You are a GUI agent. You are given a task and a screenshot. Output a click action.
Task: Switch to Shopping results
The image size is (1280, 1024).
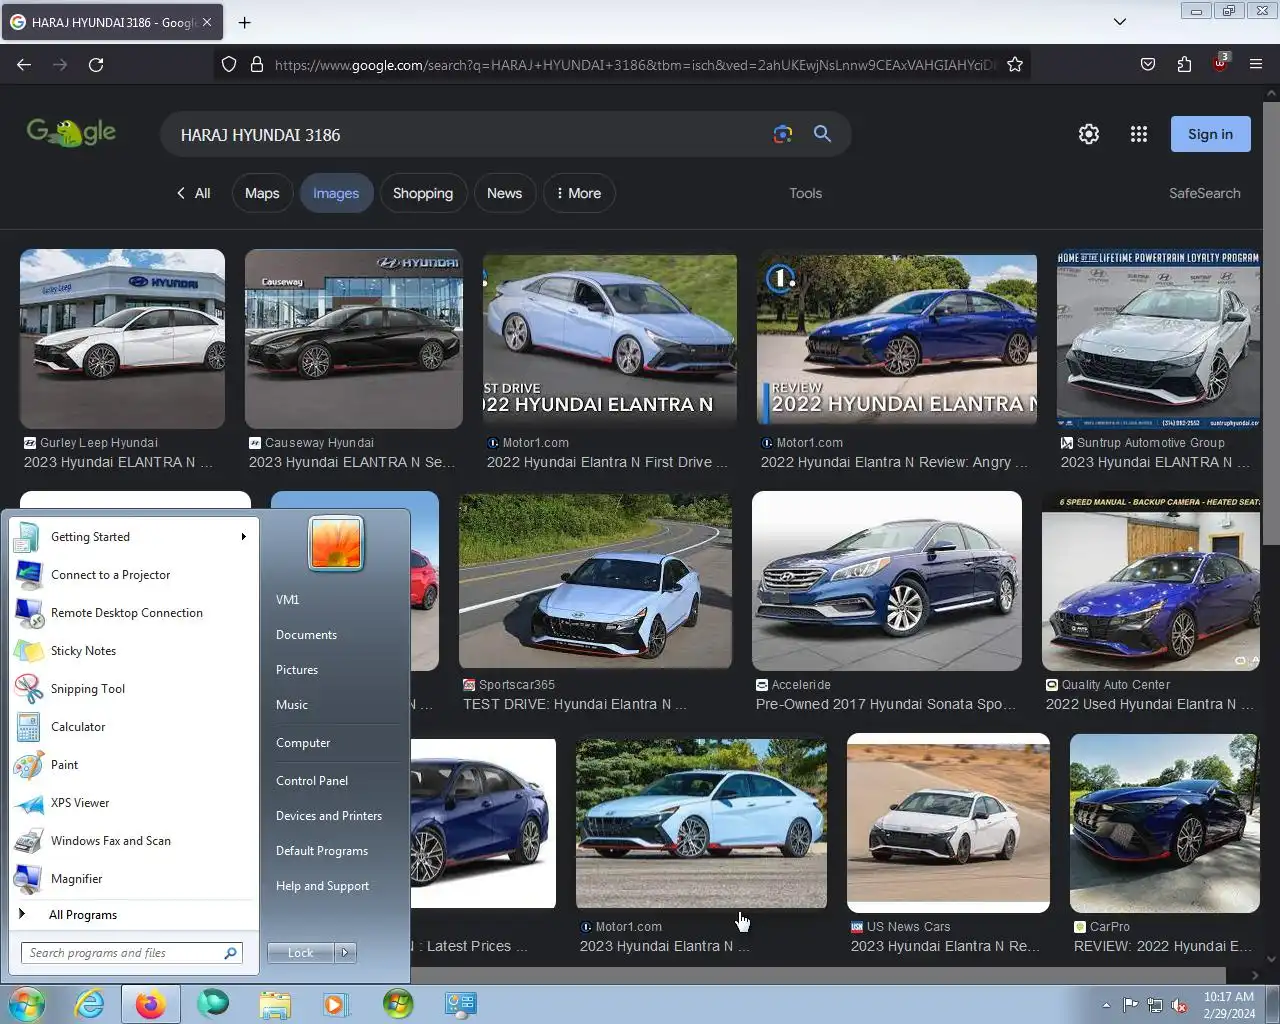[423, 193]
